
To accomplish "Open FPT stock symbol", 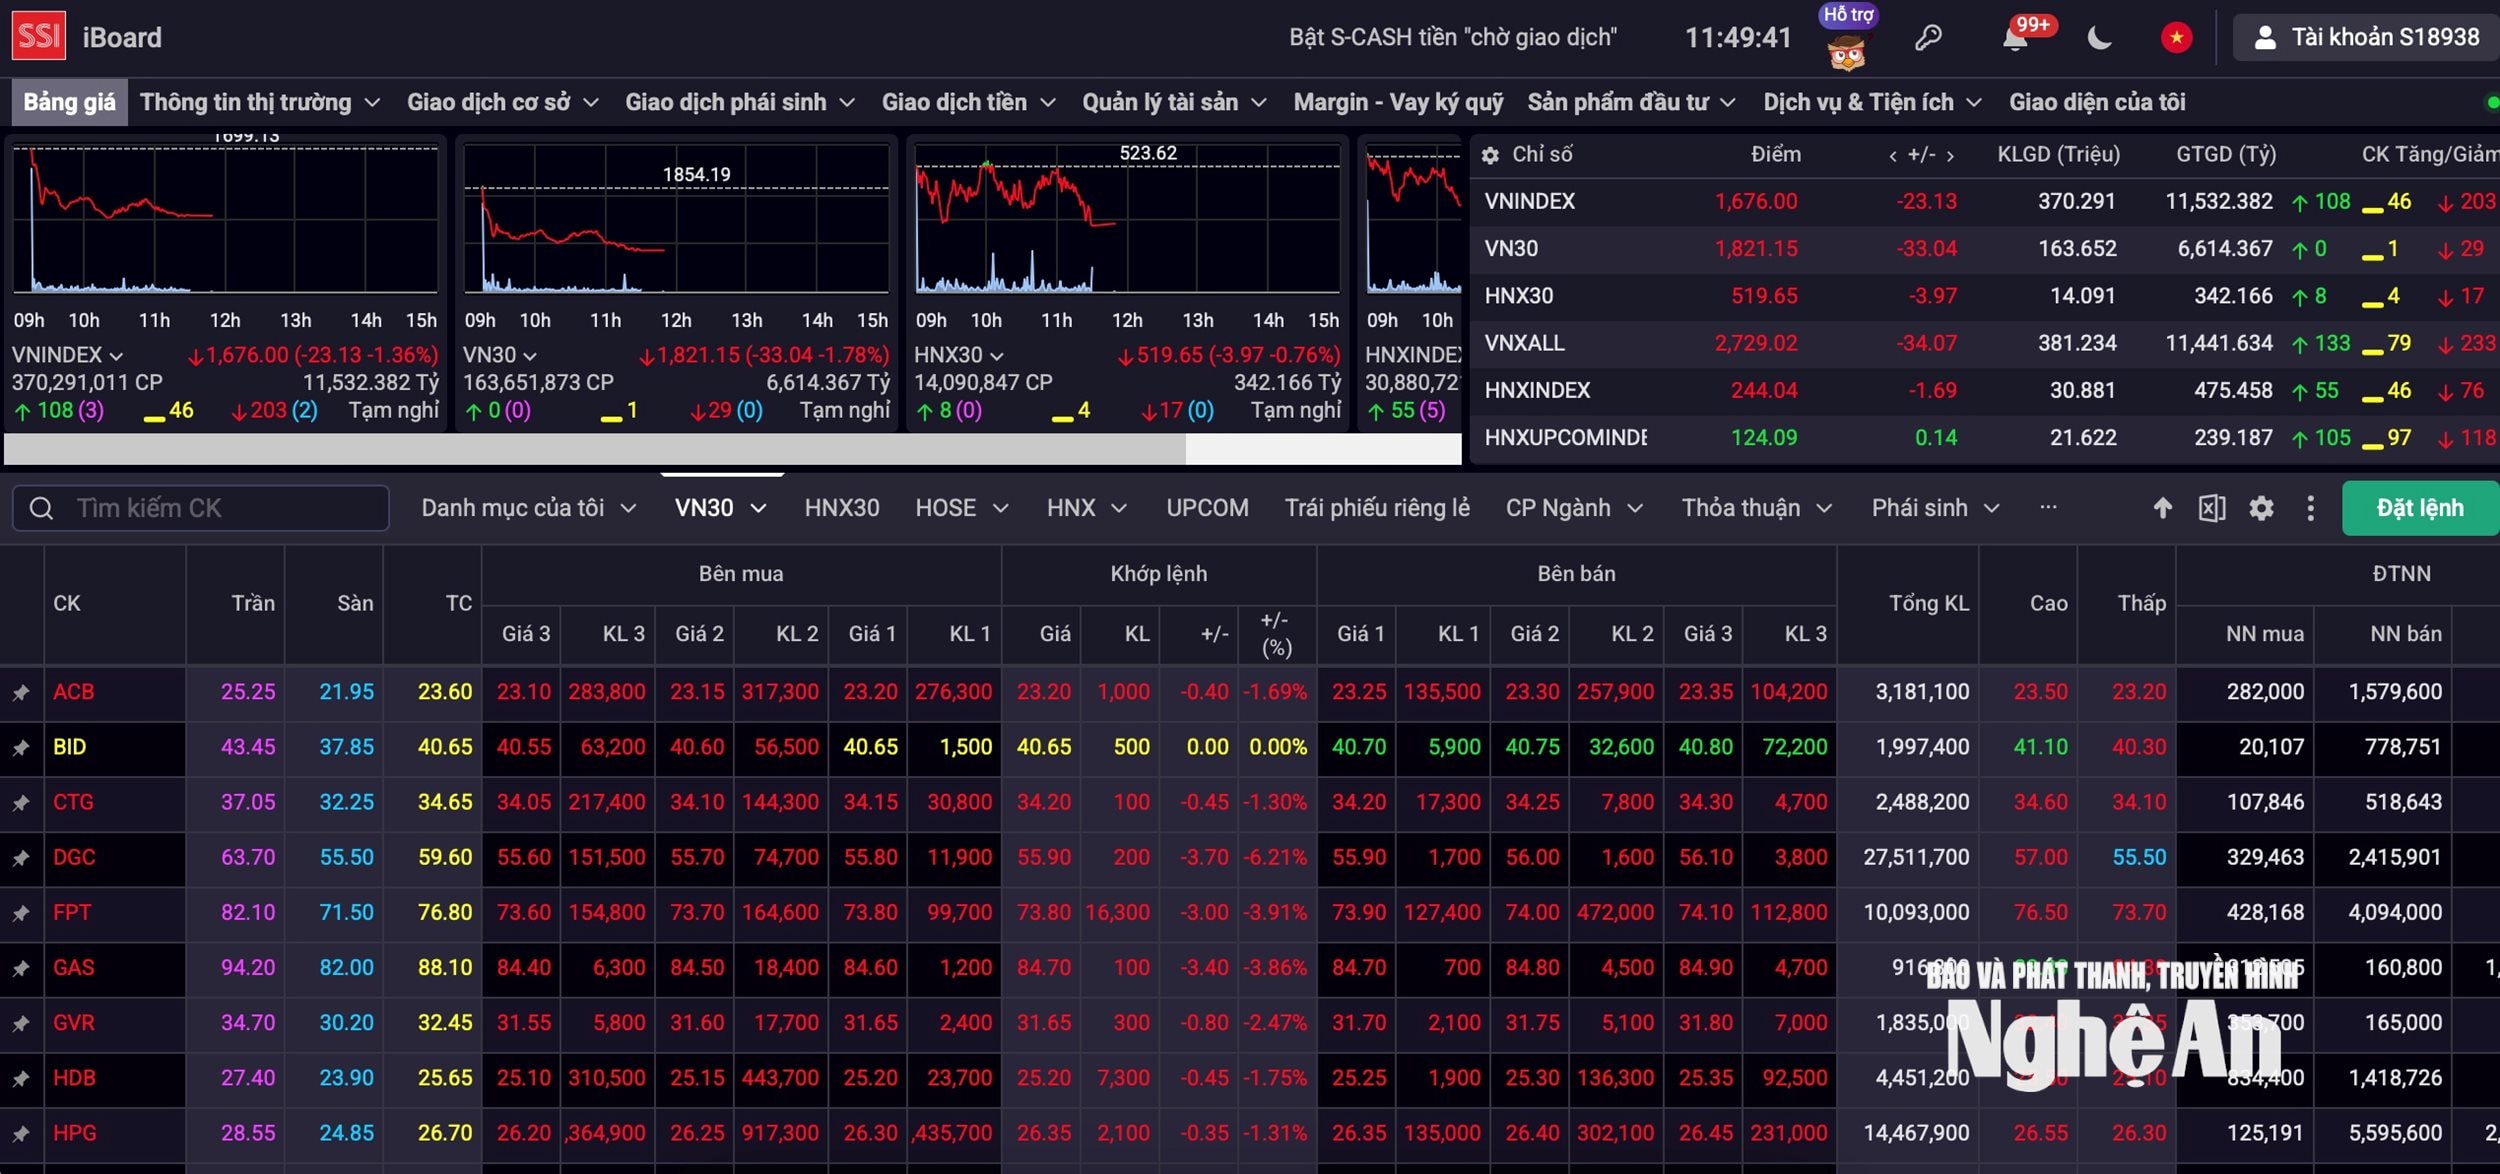I will (72, 912).
